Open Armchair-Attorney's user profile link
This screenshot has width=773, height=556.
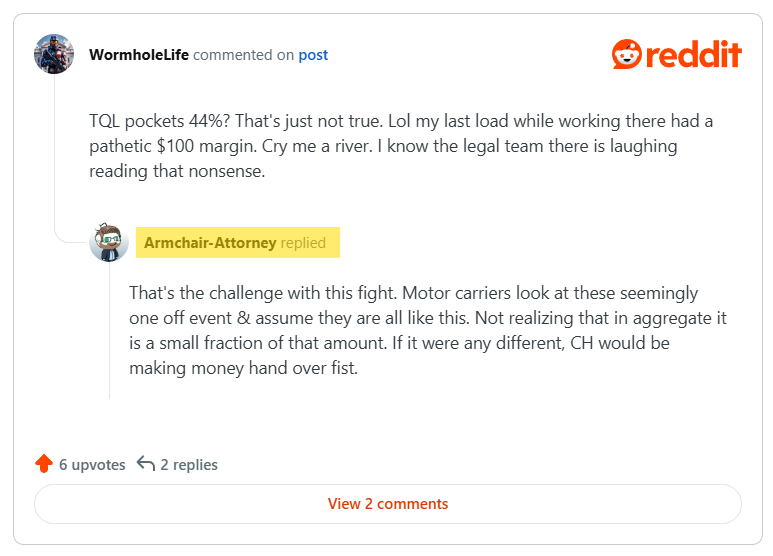(x=210, y=243)
